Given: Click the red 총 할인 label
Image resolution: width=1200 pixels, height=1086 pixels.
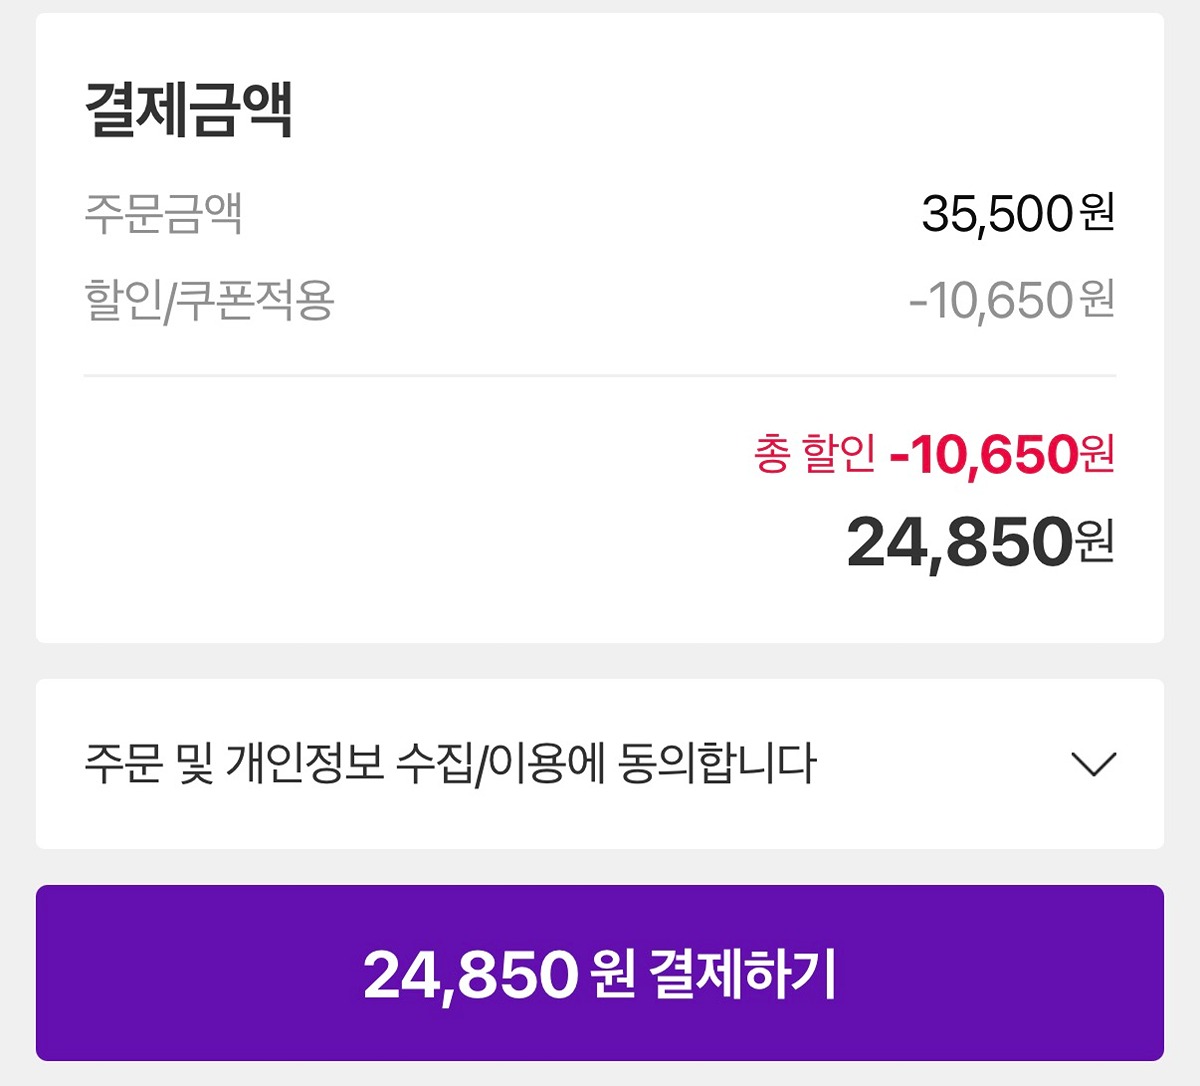Looking at the screenshot, I should (x=814, y=455).
